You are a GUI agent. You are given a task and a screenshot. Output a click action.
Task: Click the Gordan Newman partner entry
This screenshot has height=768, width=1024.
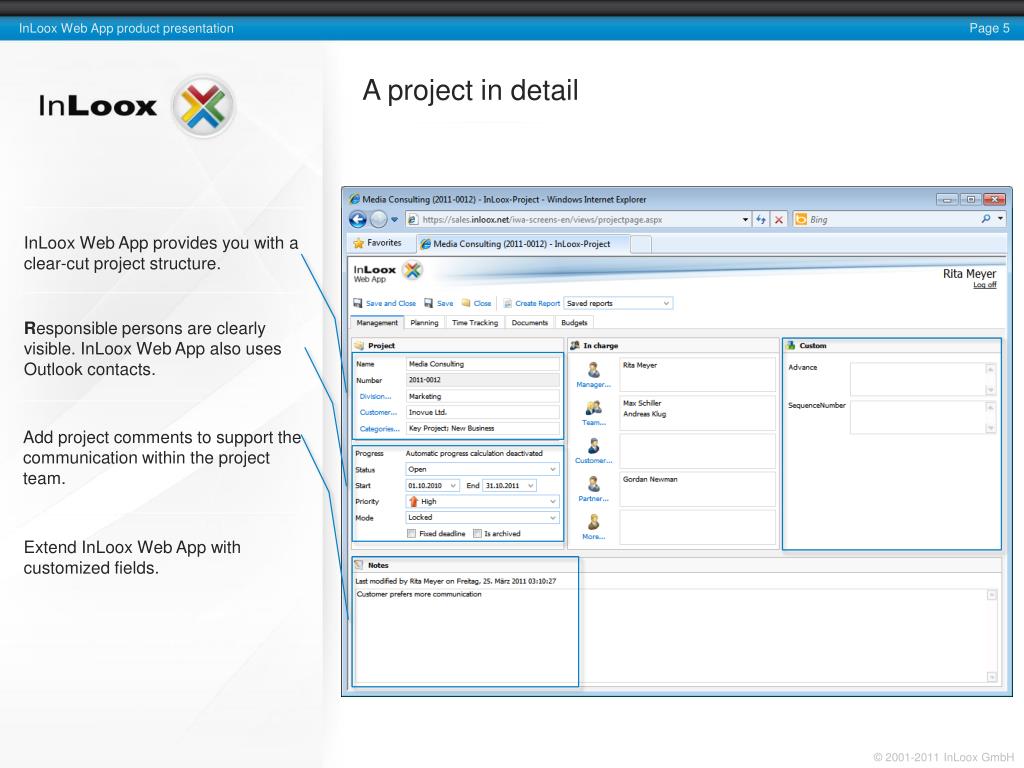[x=650, y=479]
